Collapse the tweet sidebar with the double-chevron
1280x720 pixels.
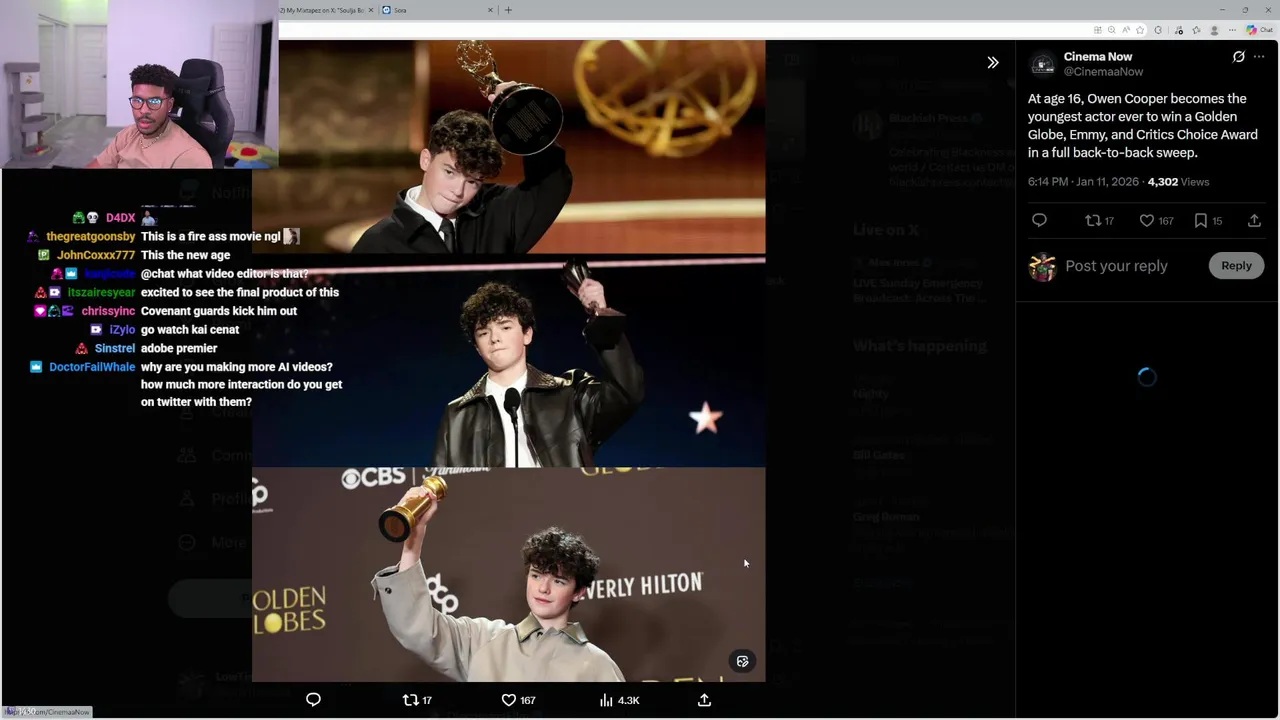tap(993, 62)
